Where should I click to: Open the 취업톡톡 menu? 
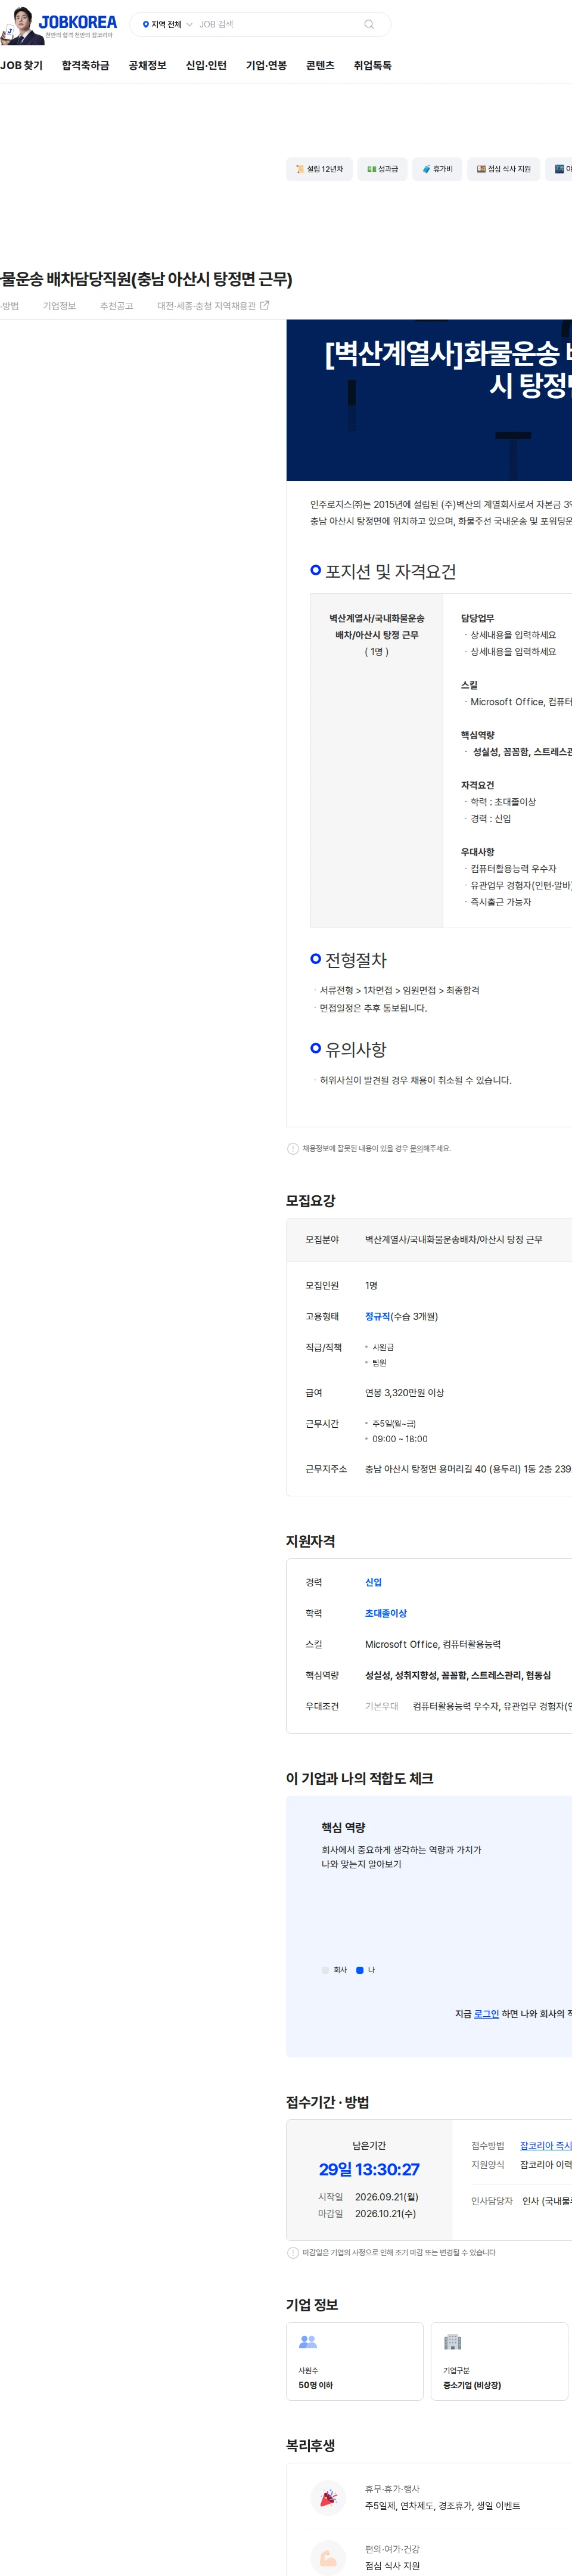point(372,66)
